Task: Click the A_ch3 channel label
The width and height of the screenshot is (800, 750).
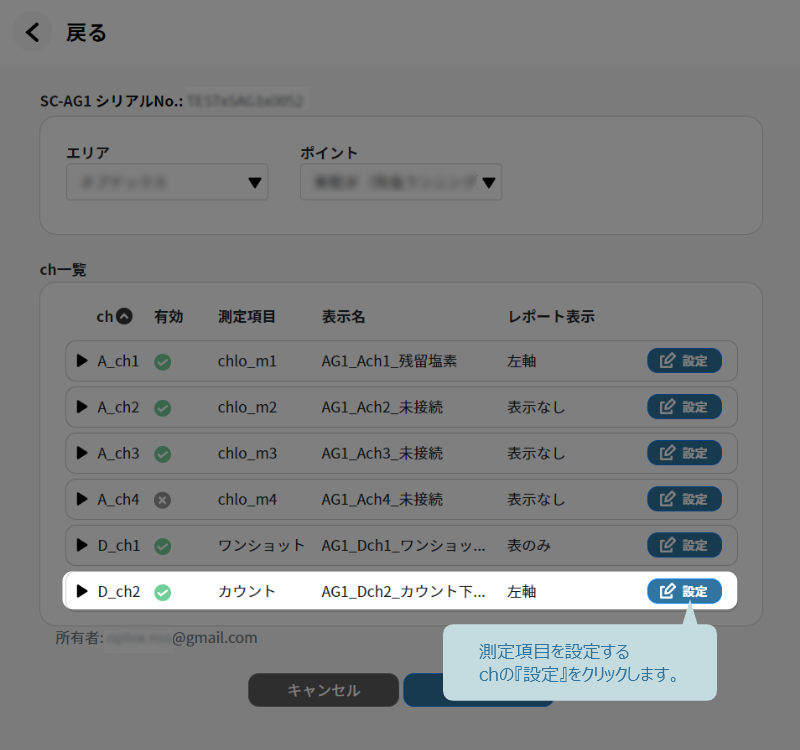Action: (118, 453)
